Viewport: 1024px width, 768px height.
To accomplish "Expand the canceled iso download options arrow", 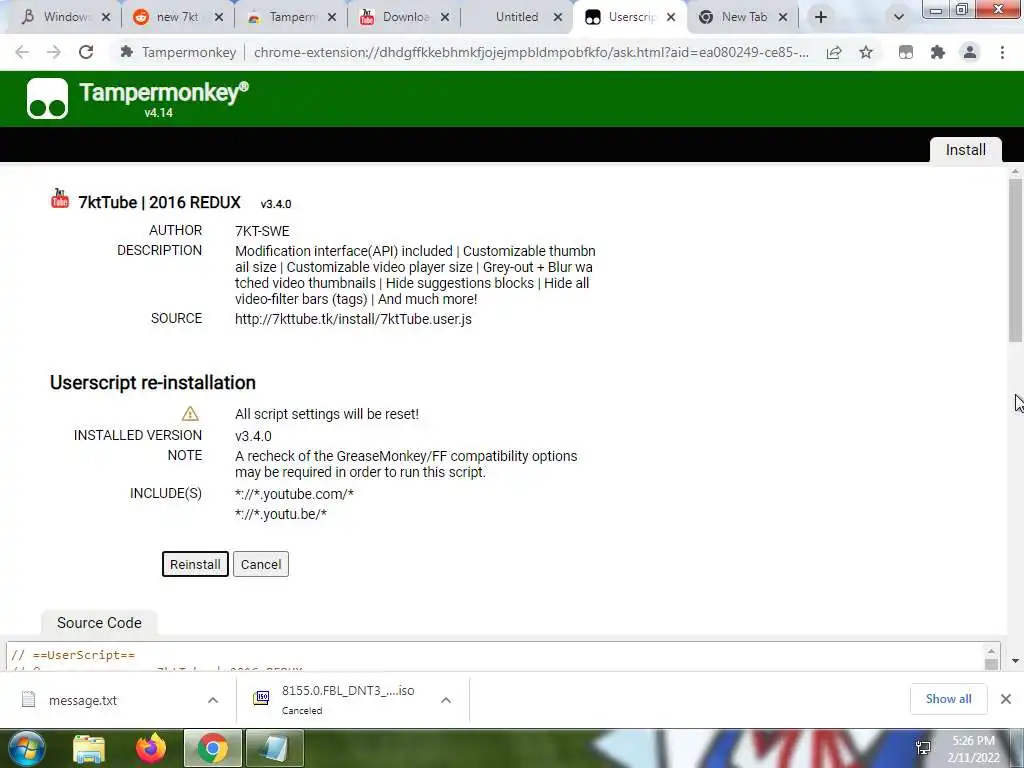I will point(446,700).
